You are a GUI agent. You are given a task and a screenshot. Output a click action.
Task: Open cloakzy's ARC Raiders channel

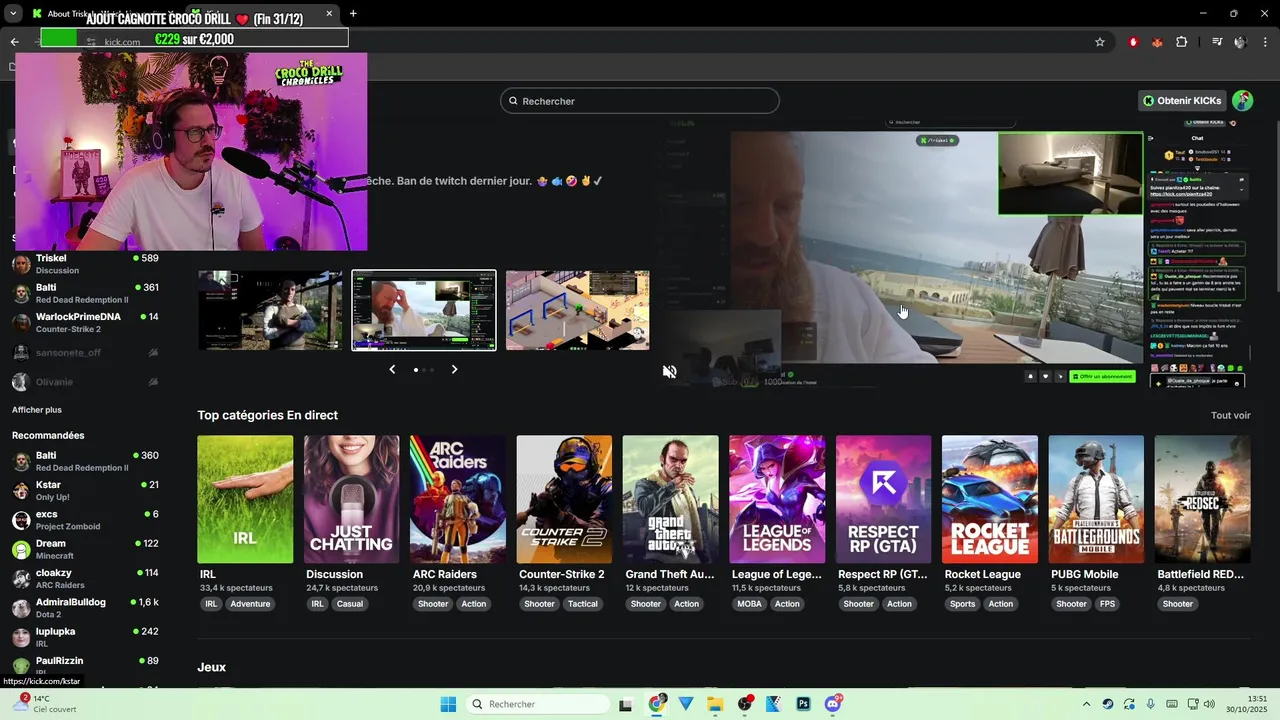[85, 579]
